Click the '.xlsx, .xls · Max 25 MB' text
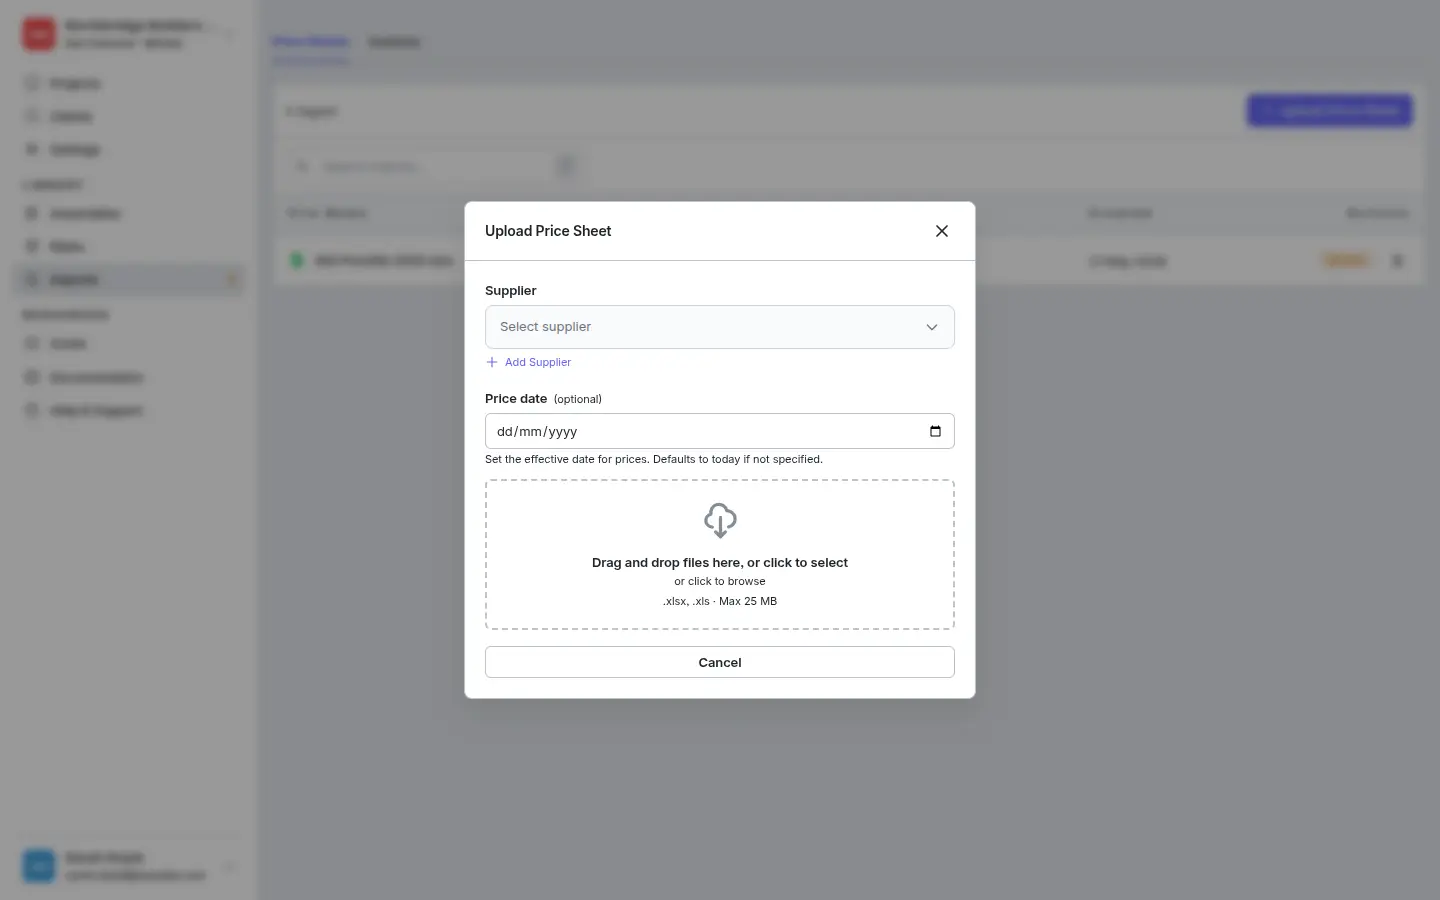The width and height of the screenshot is (1440, 900). click(x=720, y=601)
